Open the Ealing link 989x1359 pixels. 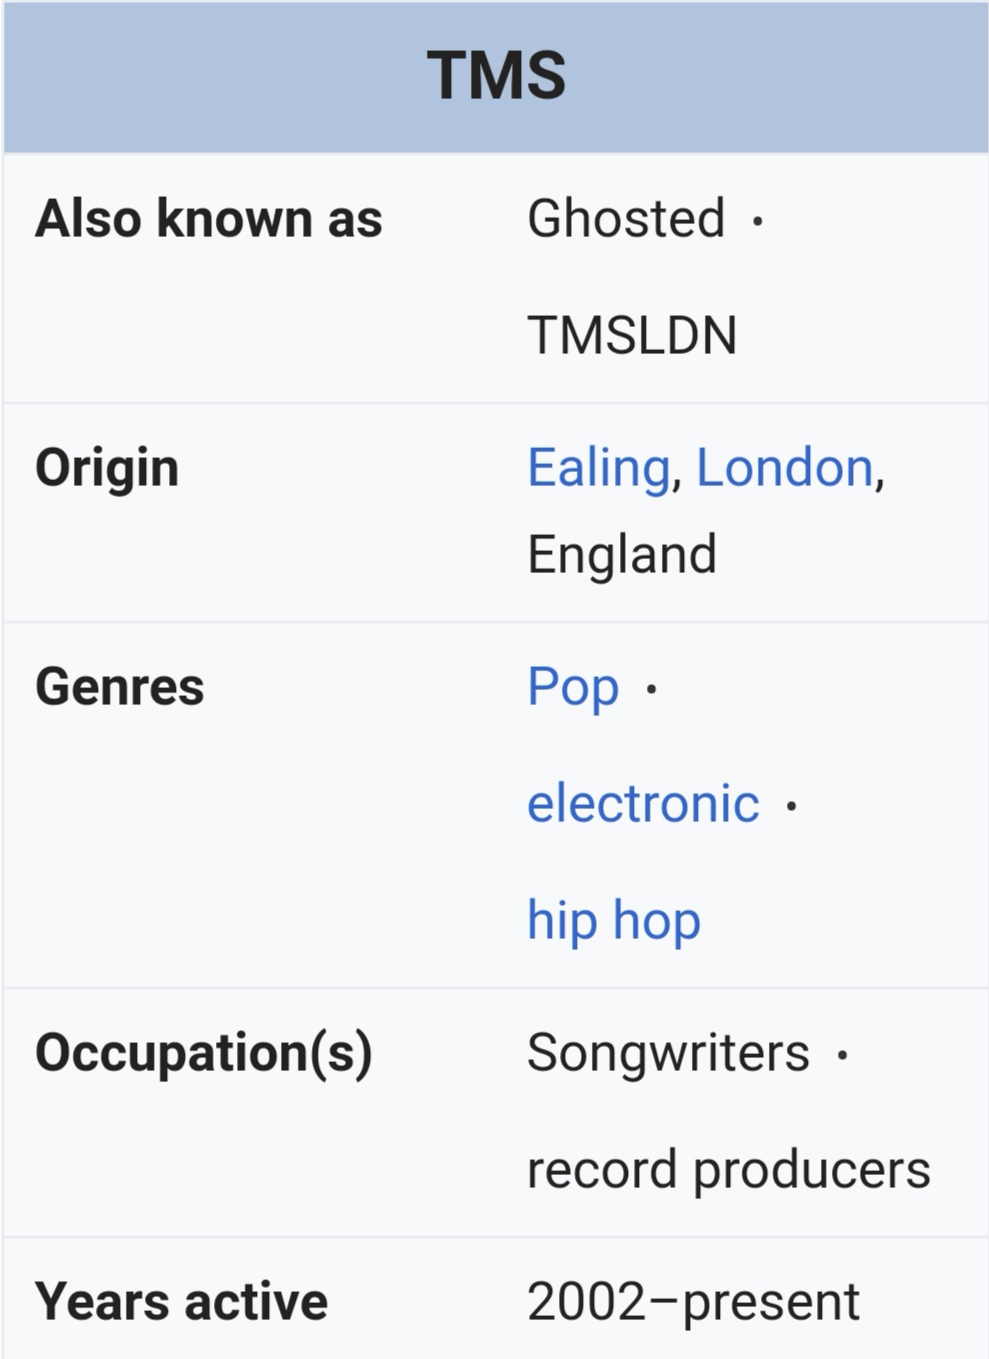598,469
